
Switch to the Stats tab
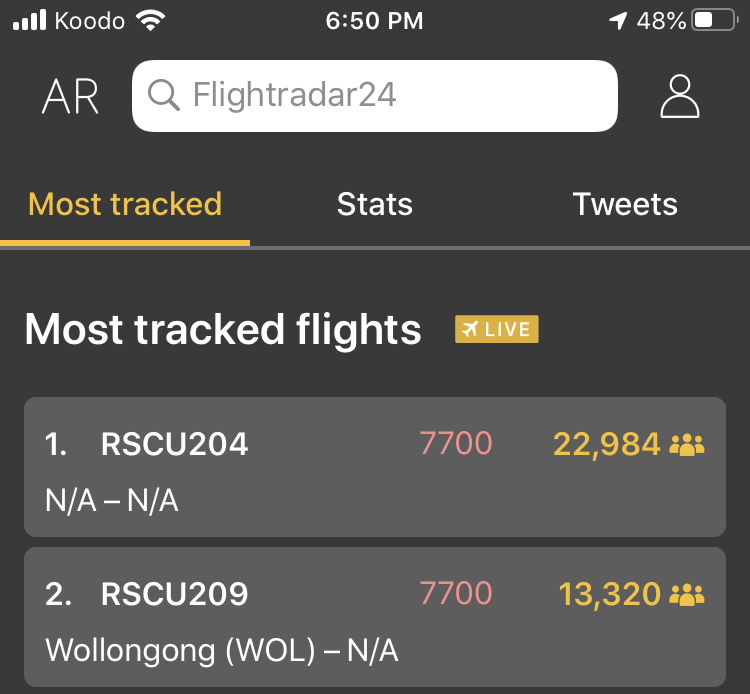(375, 205)
